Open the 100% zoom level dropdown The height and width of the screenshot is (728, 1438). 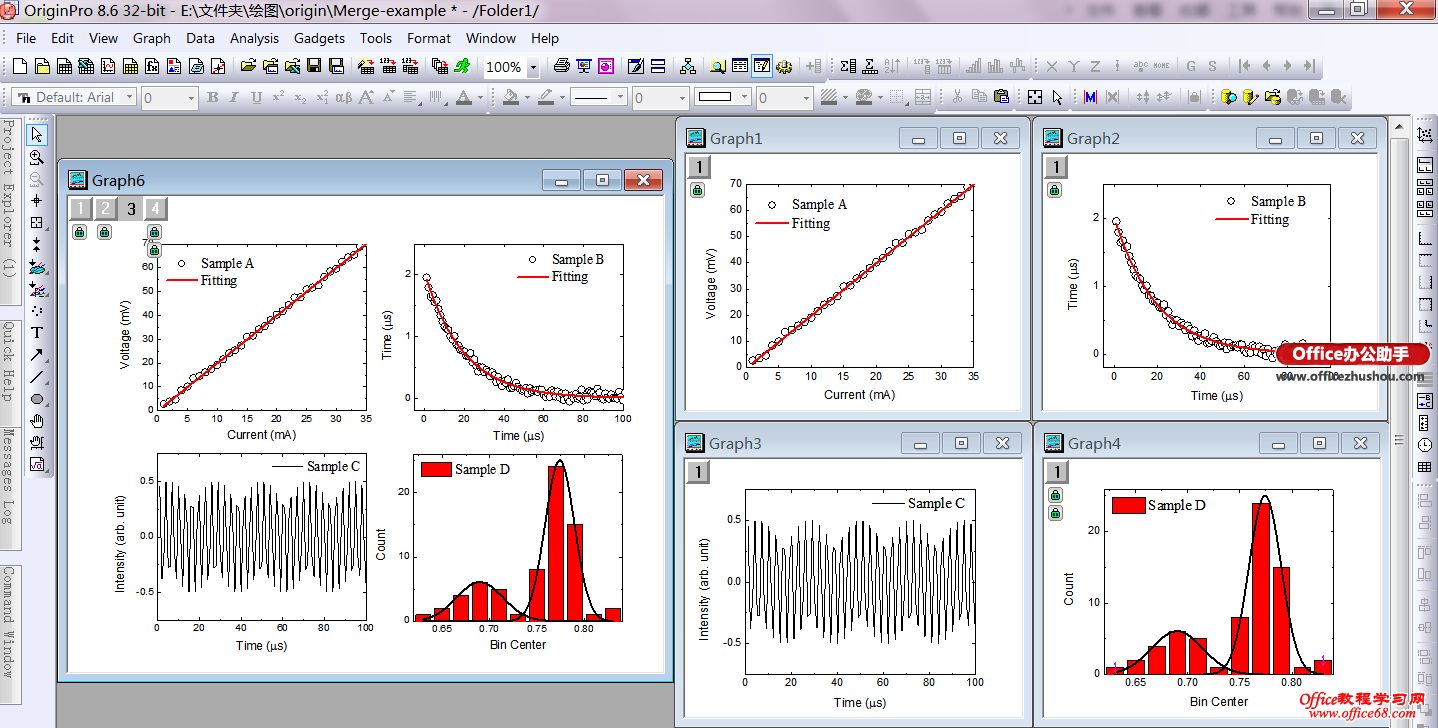pyautogui.click(x=532, y=67)
